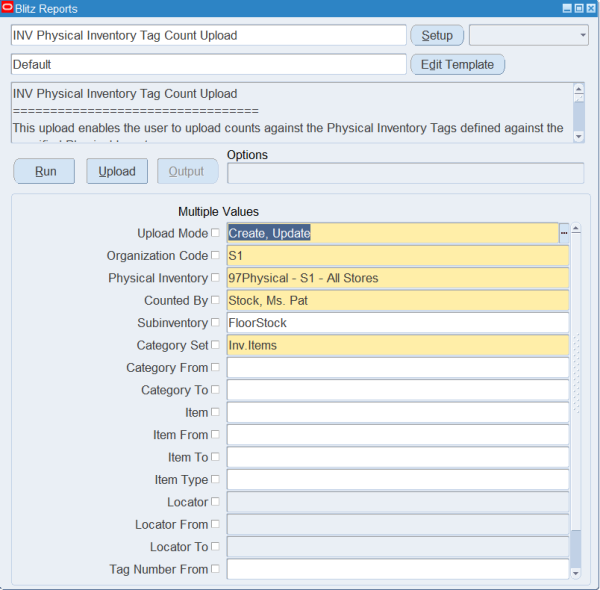Click the Locator To field
This screenshot has width=600, height=590.
(398, 546)
